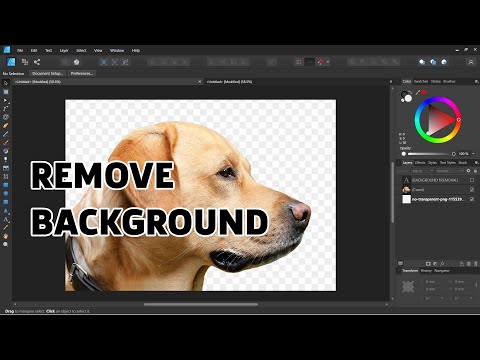Open Layers panel options menu icon
The height and width of the screenshot is (360, 480).
pyautogui.click(x=476, y=163)
